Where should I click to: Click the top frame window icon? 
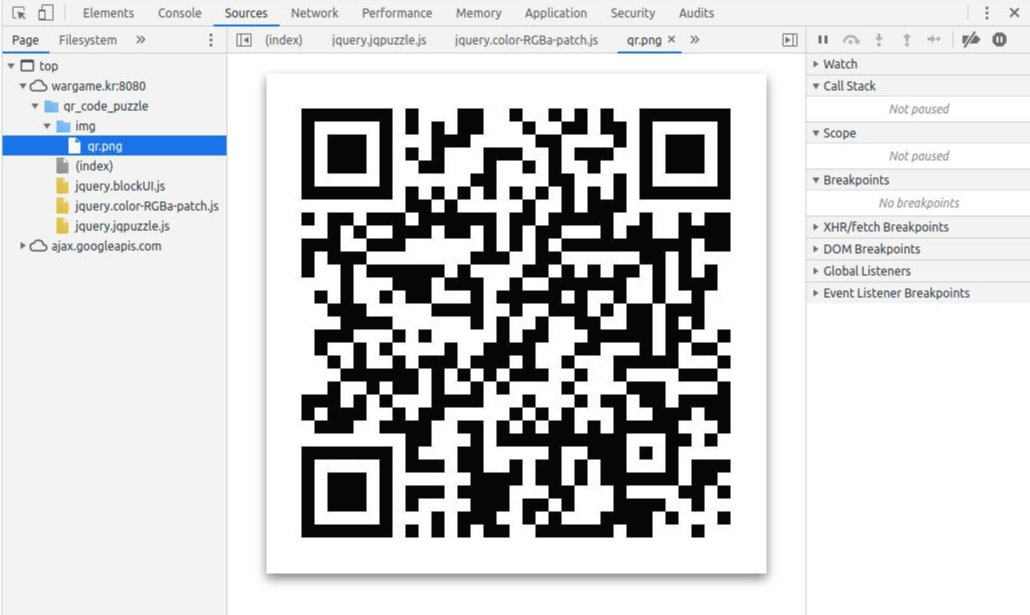27,66
